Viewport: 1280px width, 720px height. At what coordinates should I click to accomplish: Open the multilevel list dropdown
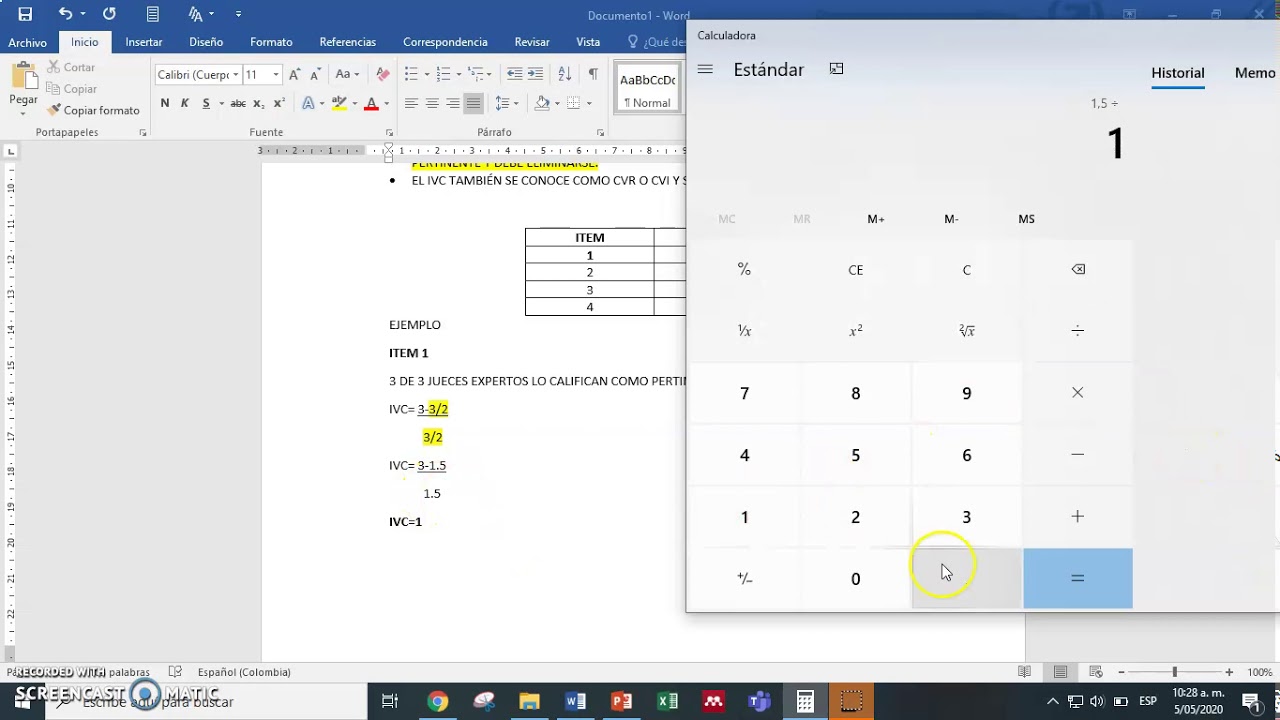click(491, 75)
